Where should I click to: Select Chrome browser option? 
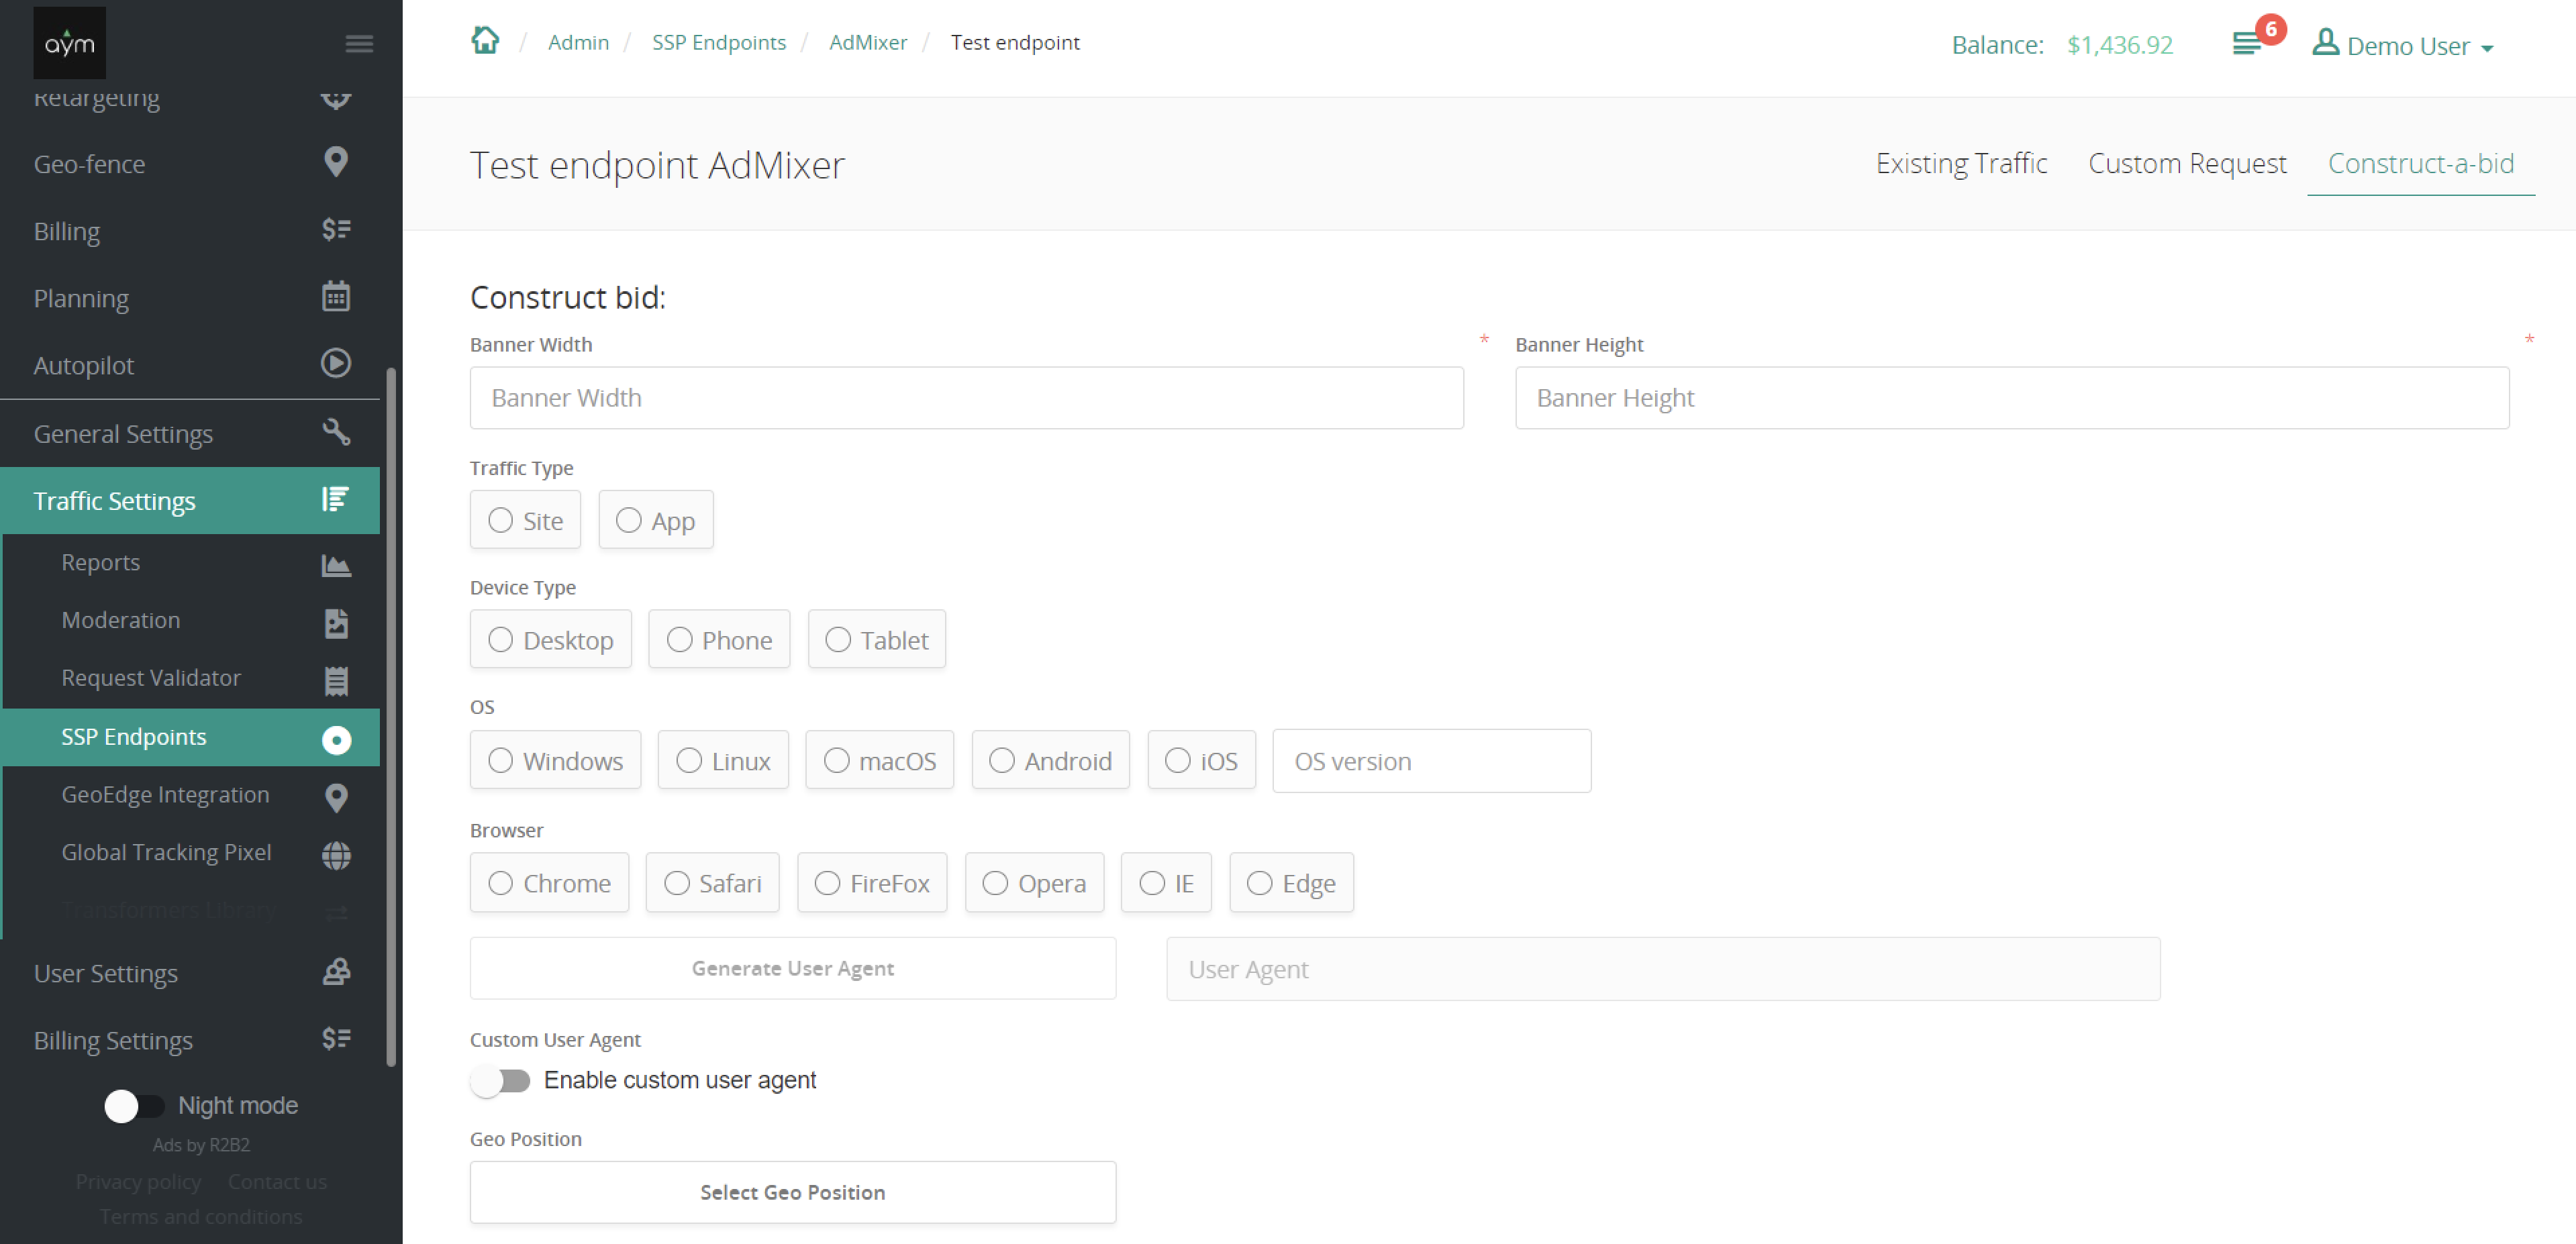549,883
